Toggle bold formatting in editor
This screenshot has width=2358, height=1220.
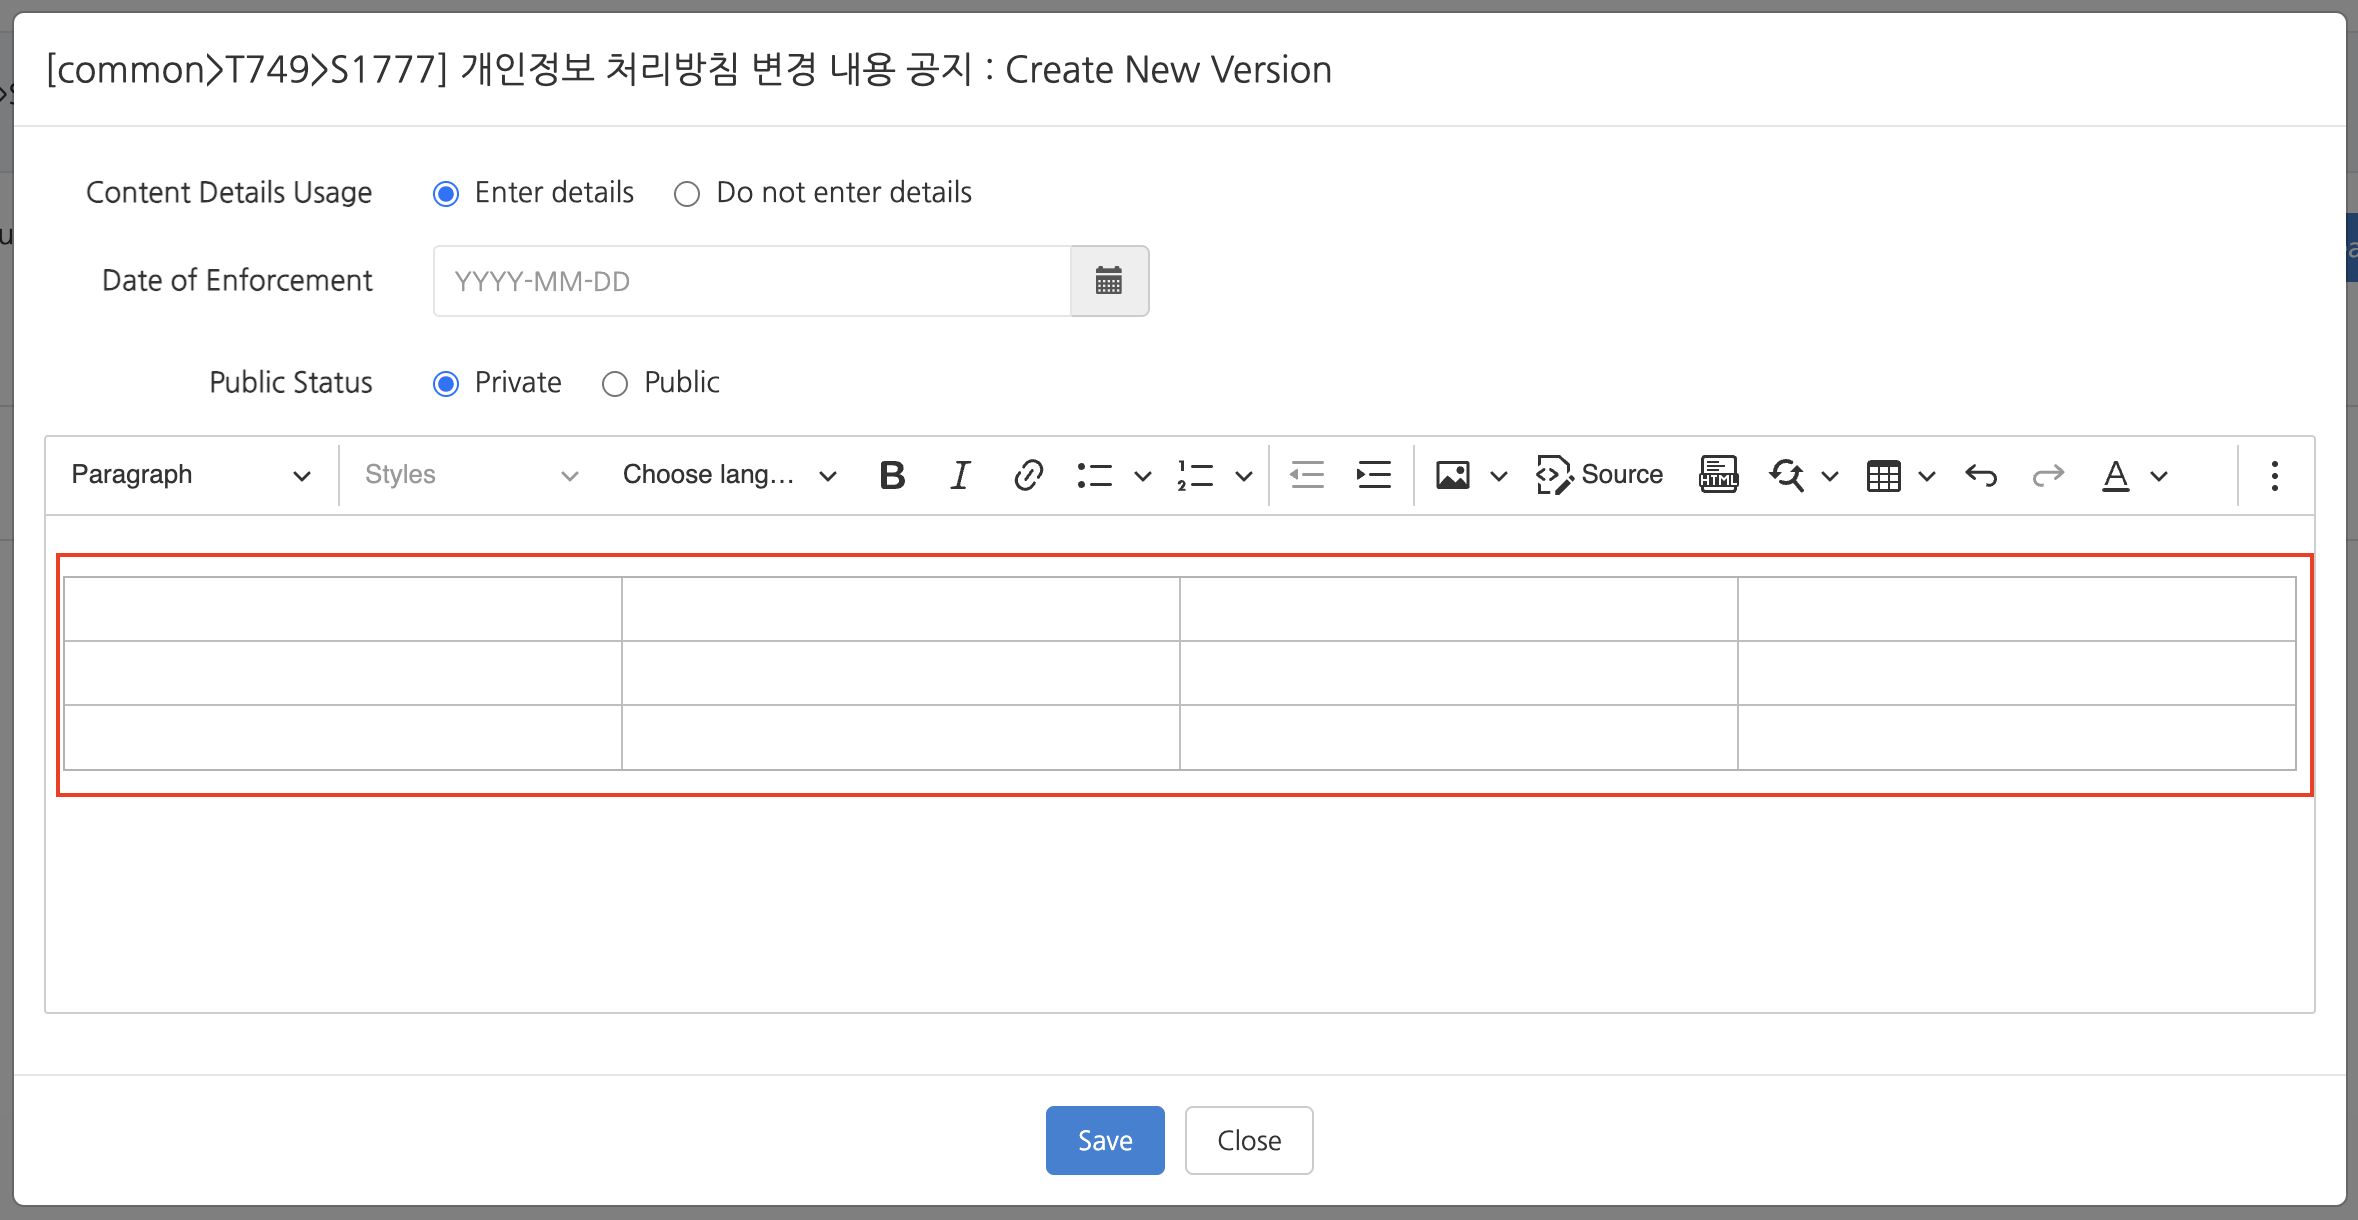coord(892,475)
